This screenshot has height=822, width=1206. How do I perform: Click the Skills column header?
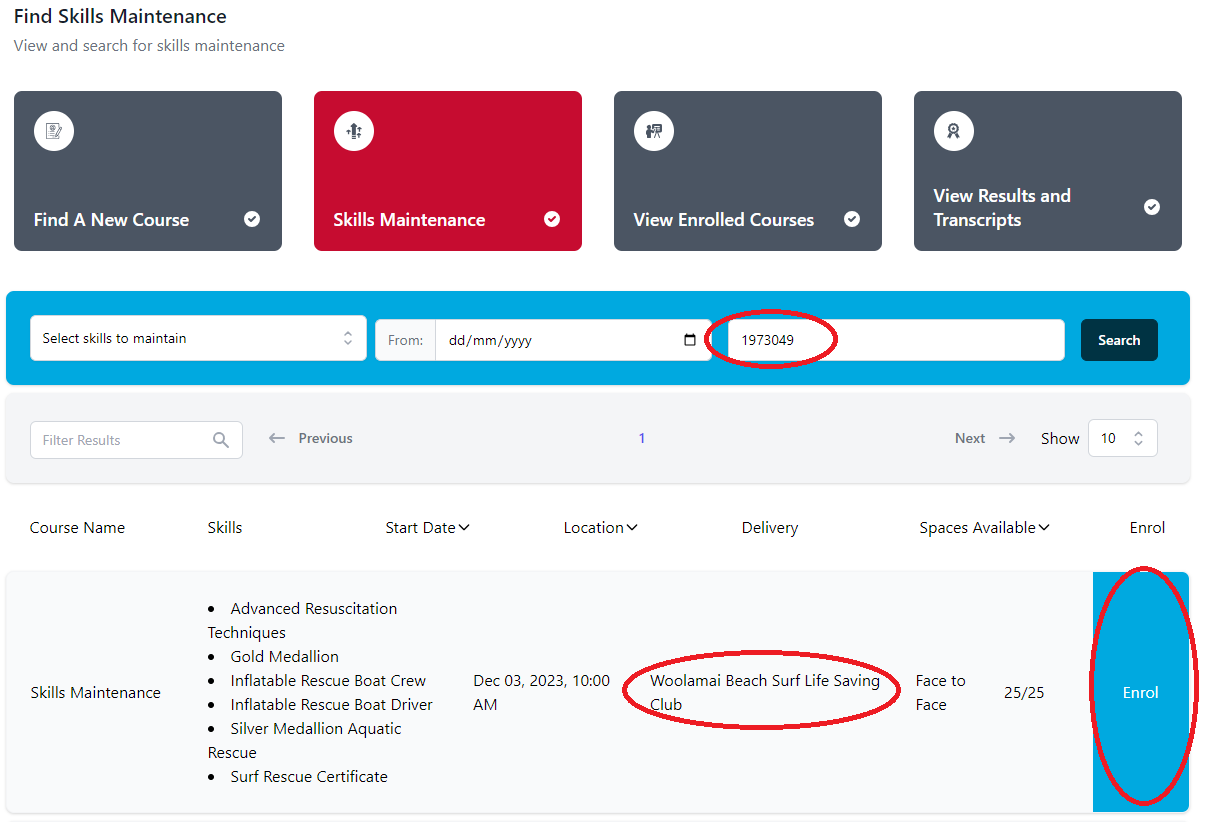225,528
